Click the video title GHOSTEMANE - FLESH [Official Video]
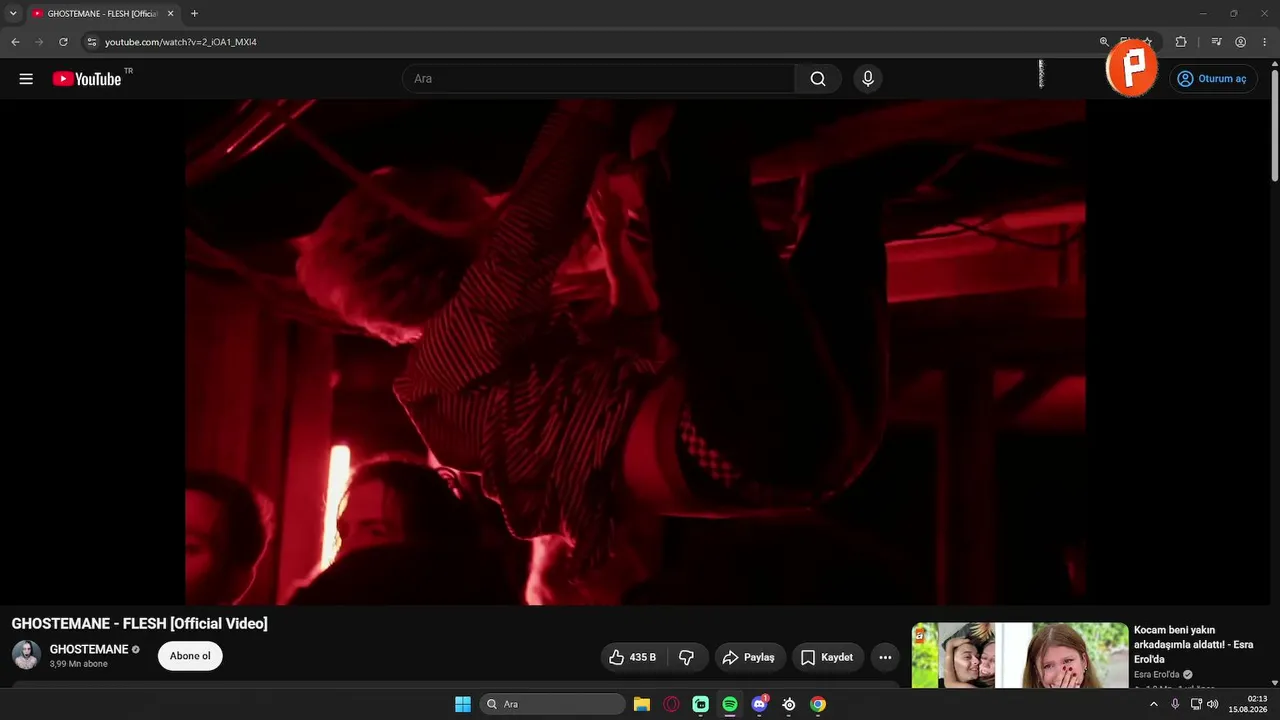 pyautogui.click(x=140, y=623)
